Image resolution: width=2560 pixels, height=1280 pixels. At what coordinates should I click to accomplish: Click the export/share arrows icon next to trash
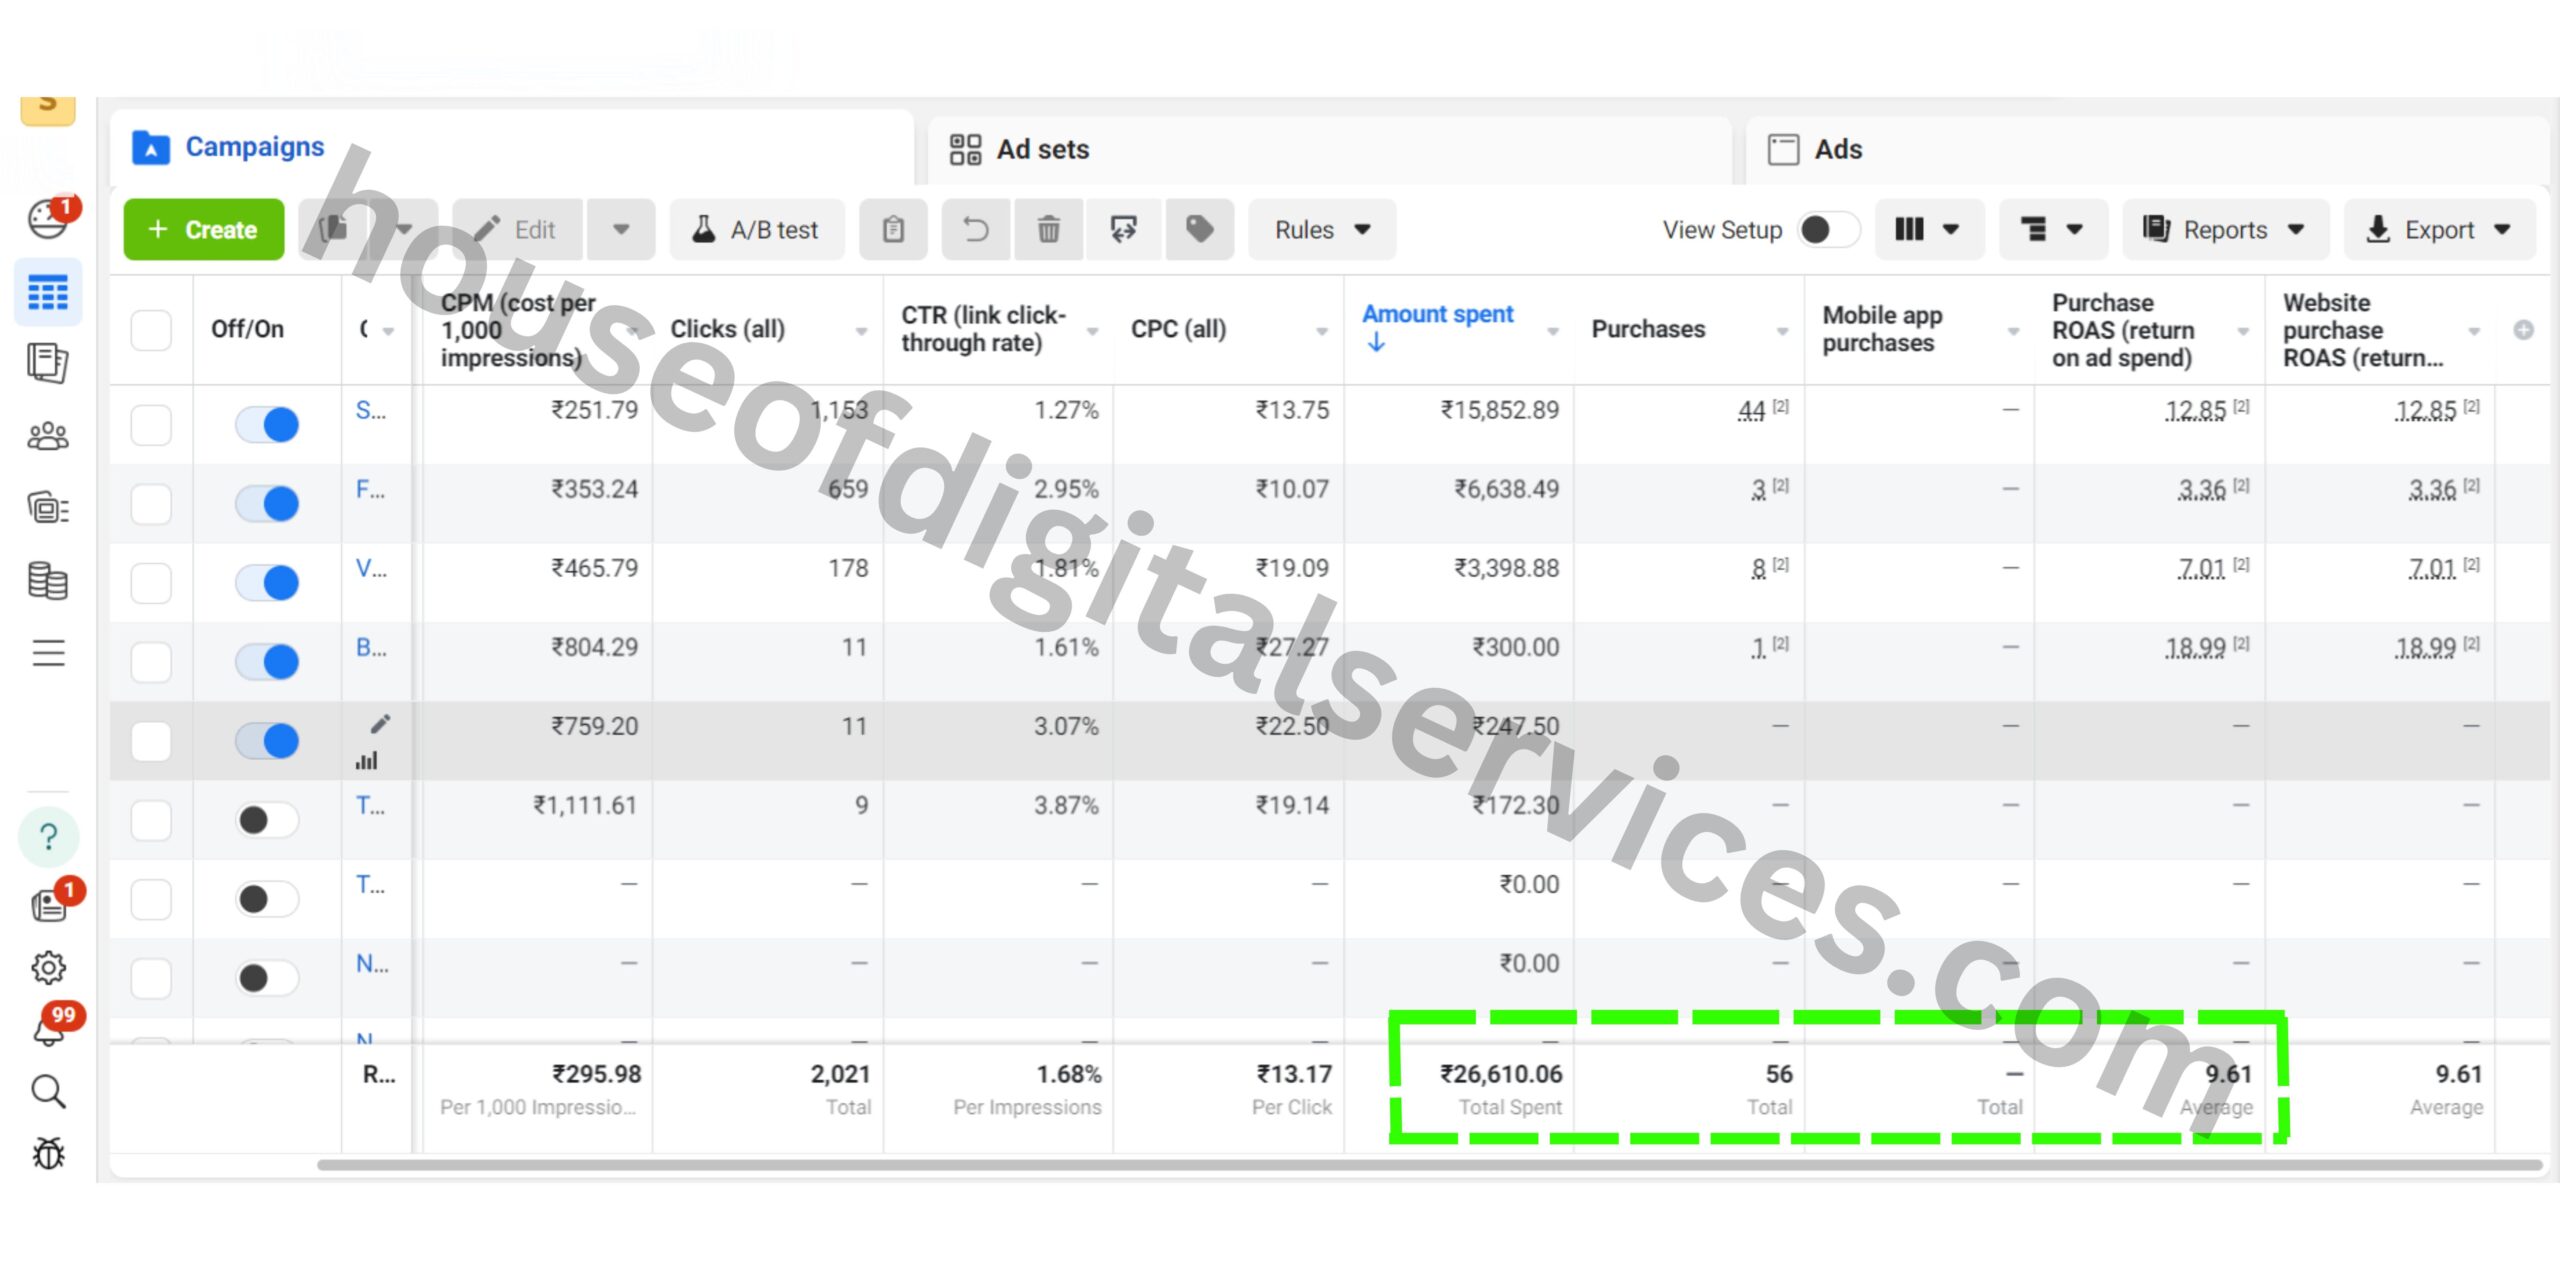tap(1124, 230)
